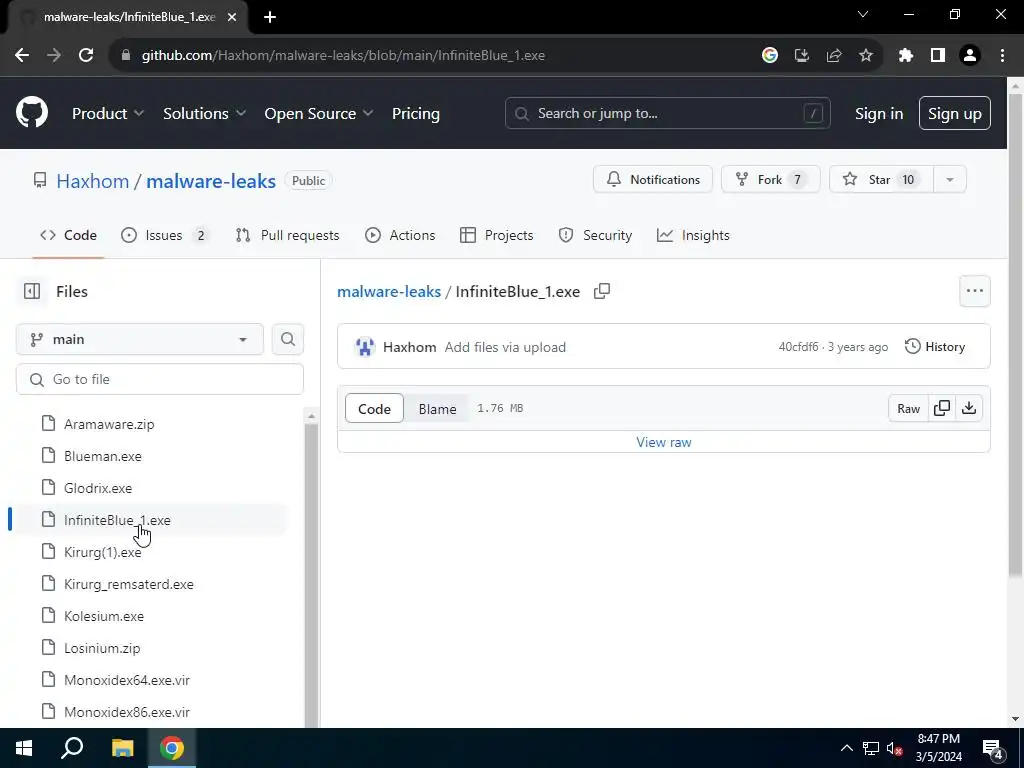Click the Raw button
This screenshot has width=1024, height=768.
tap(908, 408)
